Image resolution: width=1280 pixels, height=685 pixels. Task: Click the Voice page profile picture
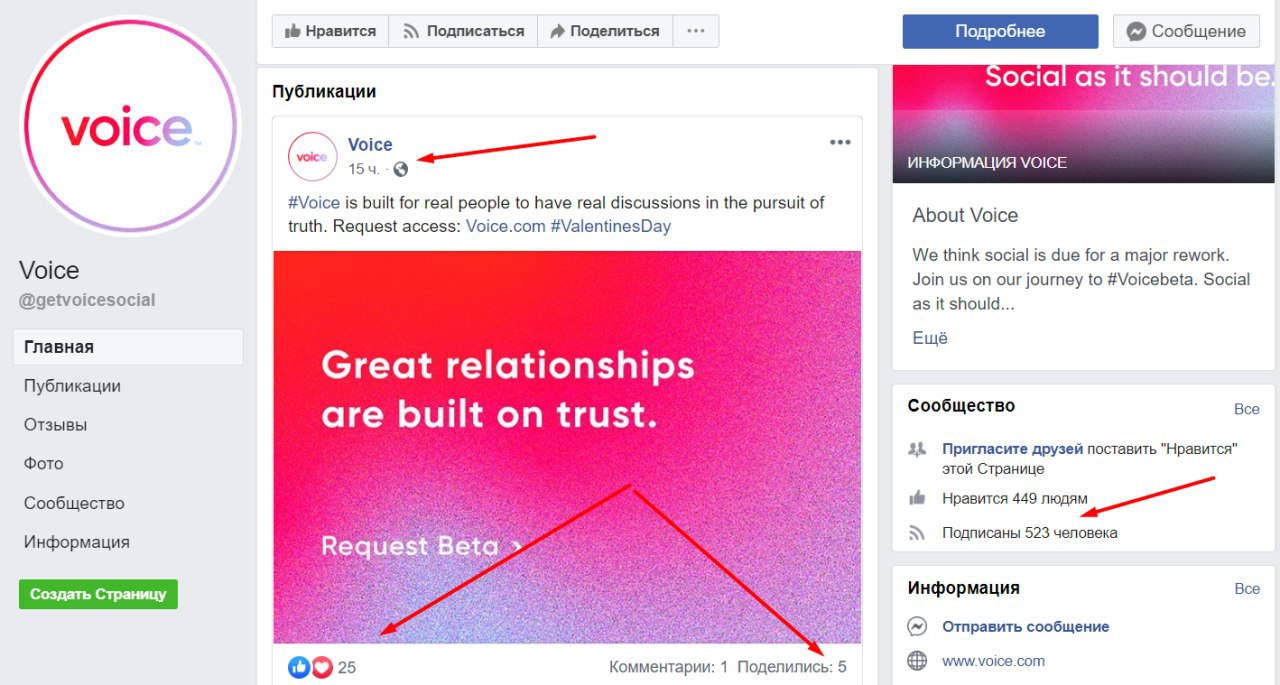130,126
